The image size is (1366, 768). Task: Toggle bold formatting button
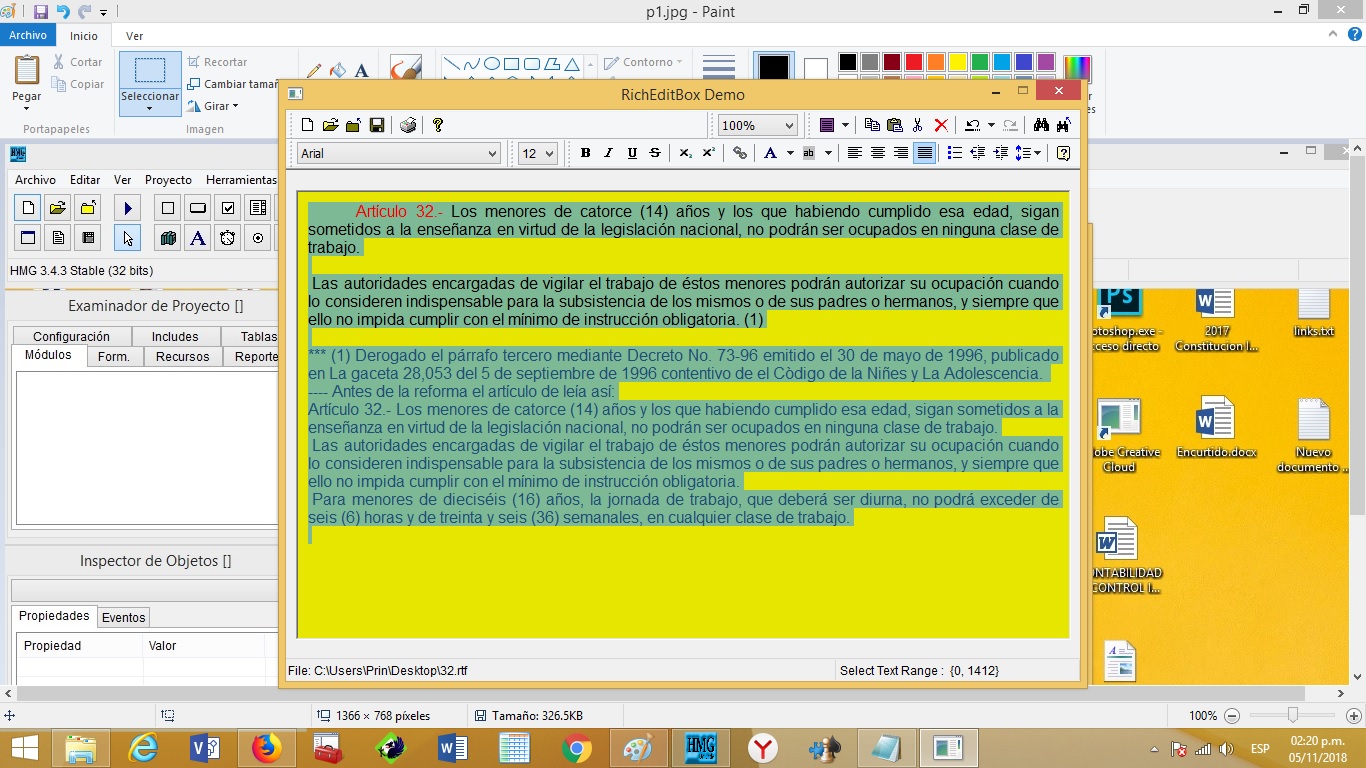[x=585, y=153]
